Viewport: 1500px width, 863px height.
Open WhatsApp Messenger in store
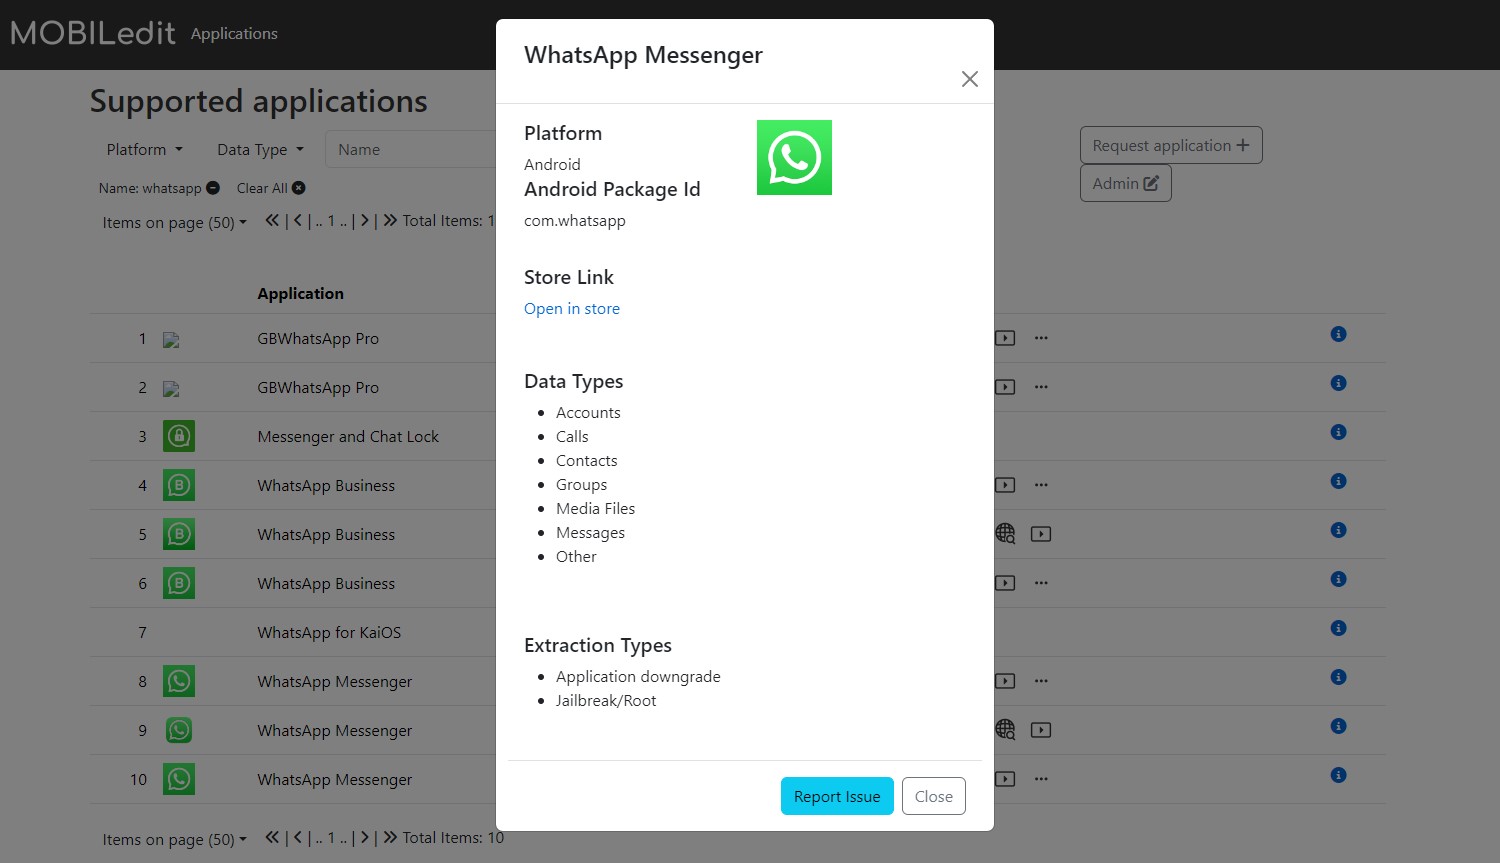click(571, 308)
